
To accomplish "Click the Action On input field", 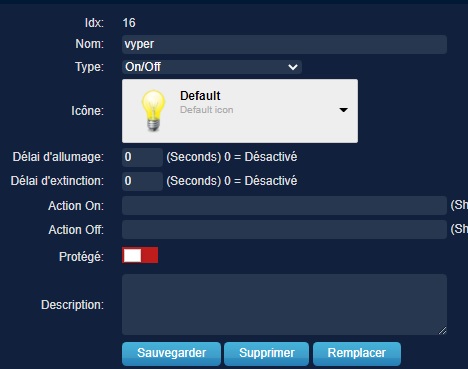I will tap(284, 205).
